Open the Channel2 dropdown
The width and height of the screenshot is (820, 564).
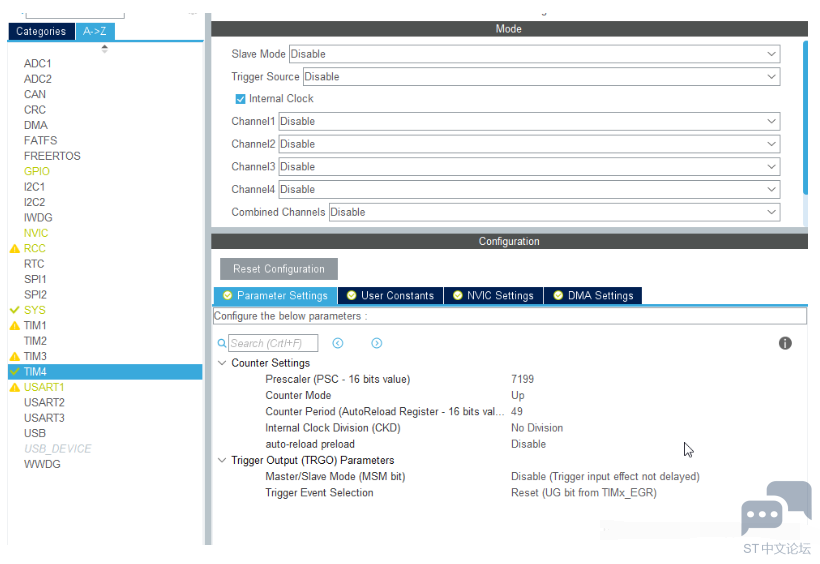point(529,144)
